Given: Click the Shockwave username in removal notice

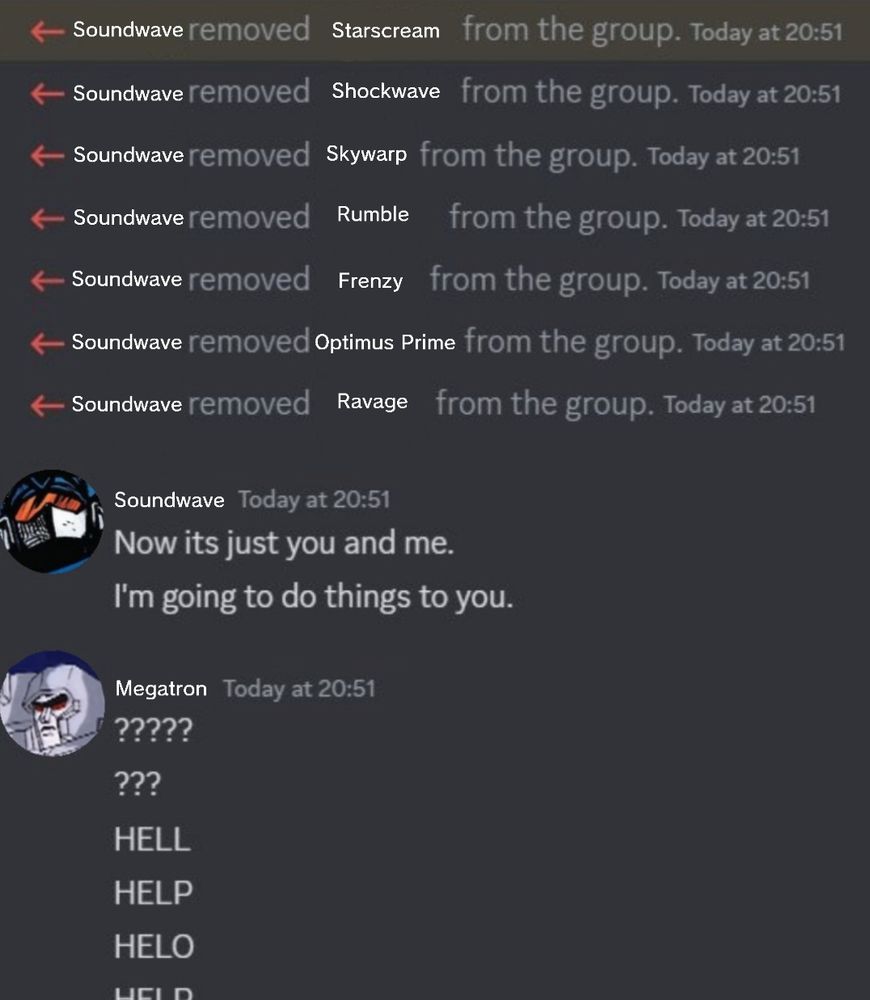Looking at the screenshot, I should pyautogui.click(x=385, y=91).
